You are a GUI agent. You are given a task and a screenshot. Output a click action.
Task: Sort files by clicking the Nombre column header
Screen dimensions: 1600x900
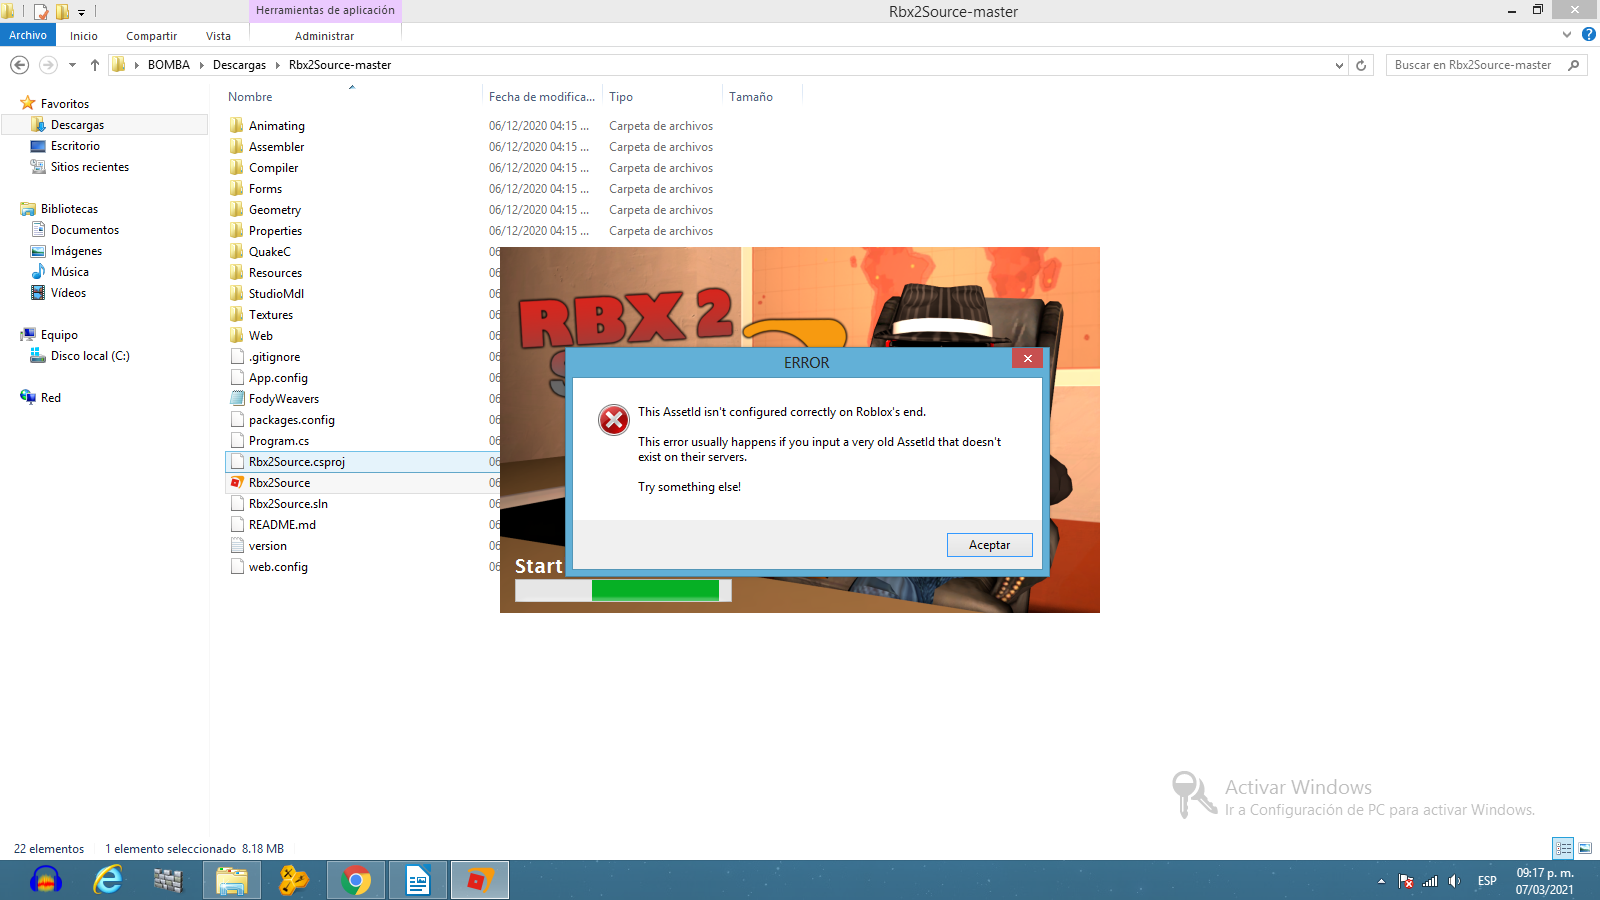(248, 96)
